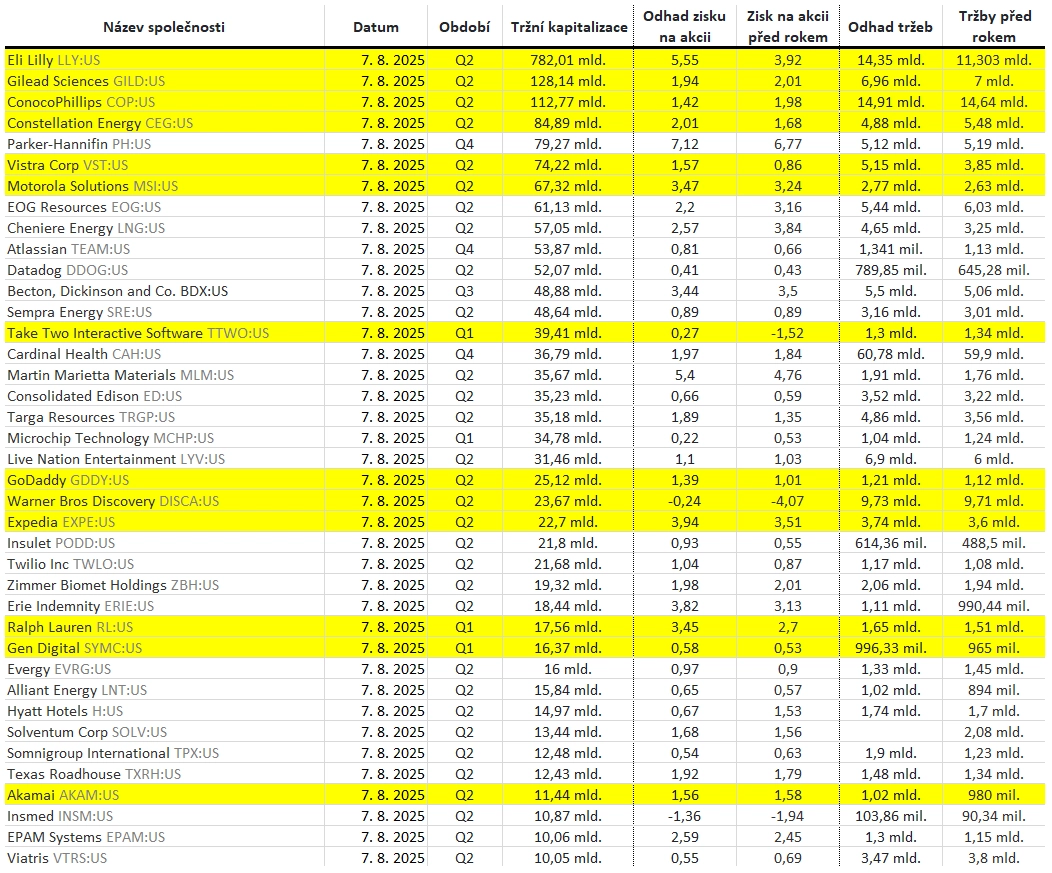The image size is (1052, 873).
Task: Select the Motorola Solutions MSI:US cell
Action: coord(164,186)
